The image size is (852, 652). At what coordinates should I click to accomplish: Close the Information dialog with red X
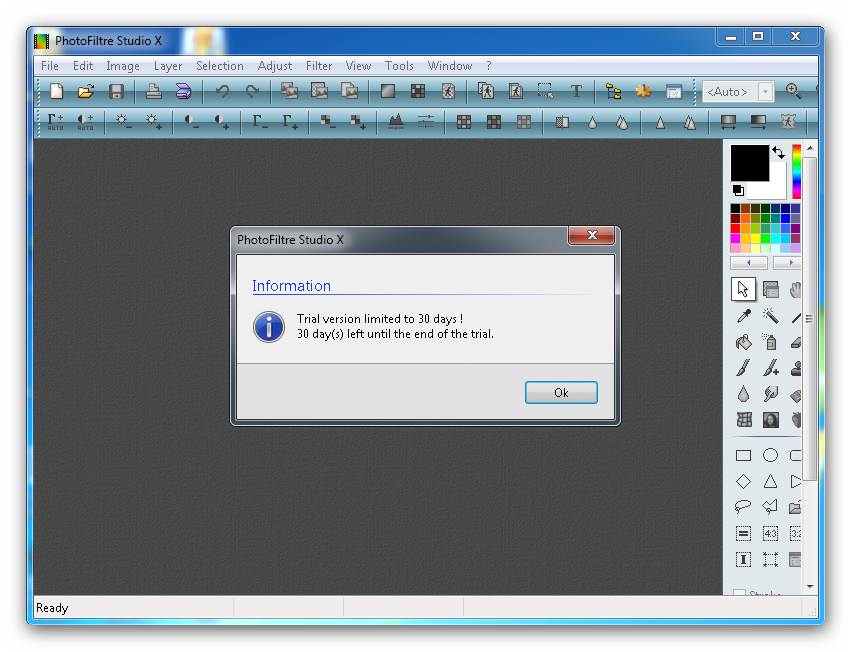(591, 235)
